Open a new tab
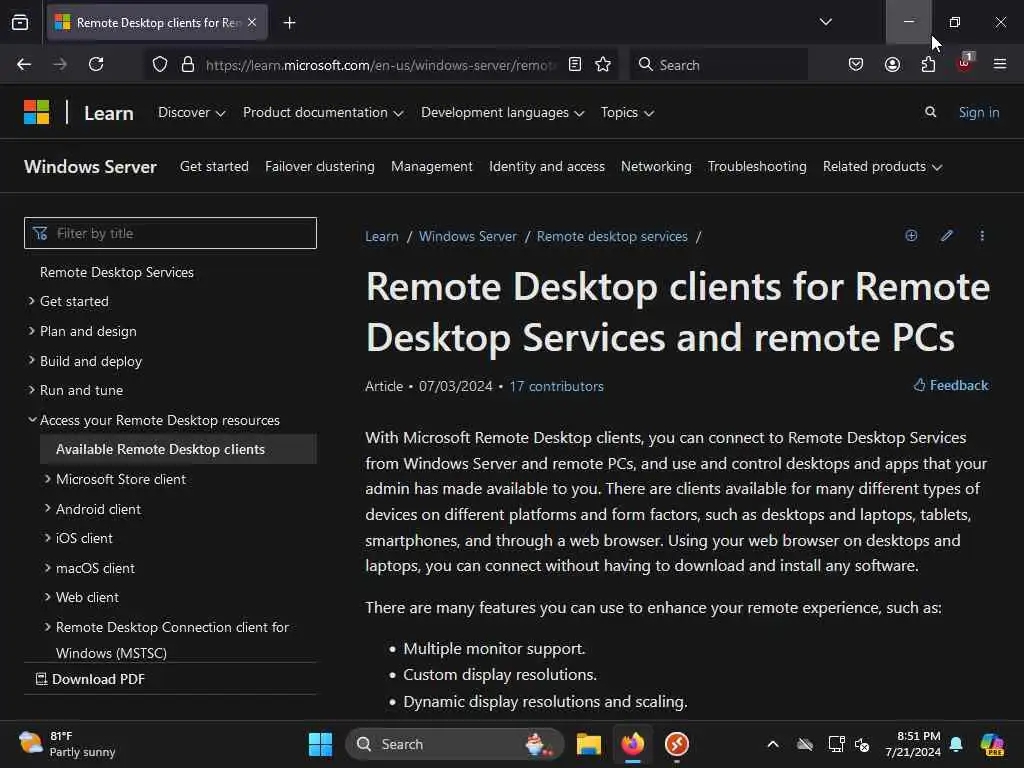 coord(289,23)
